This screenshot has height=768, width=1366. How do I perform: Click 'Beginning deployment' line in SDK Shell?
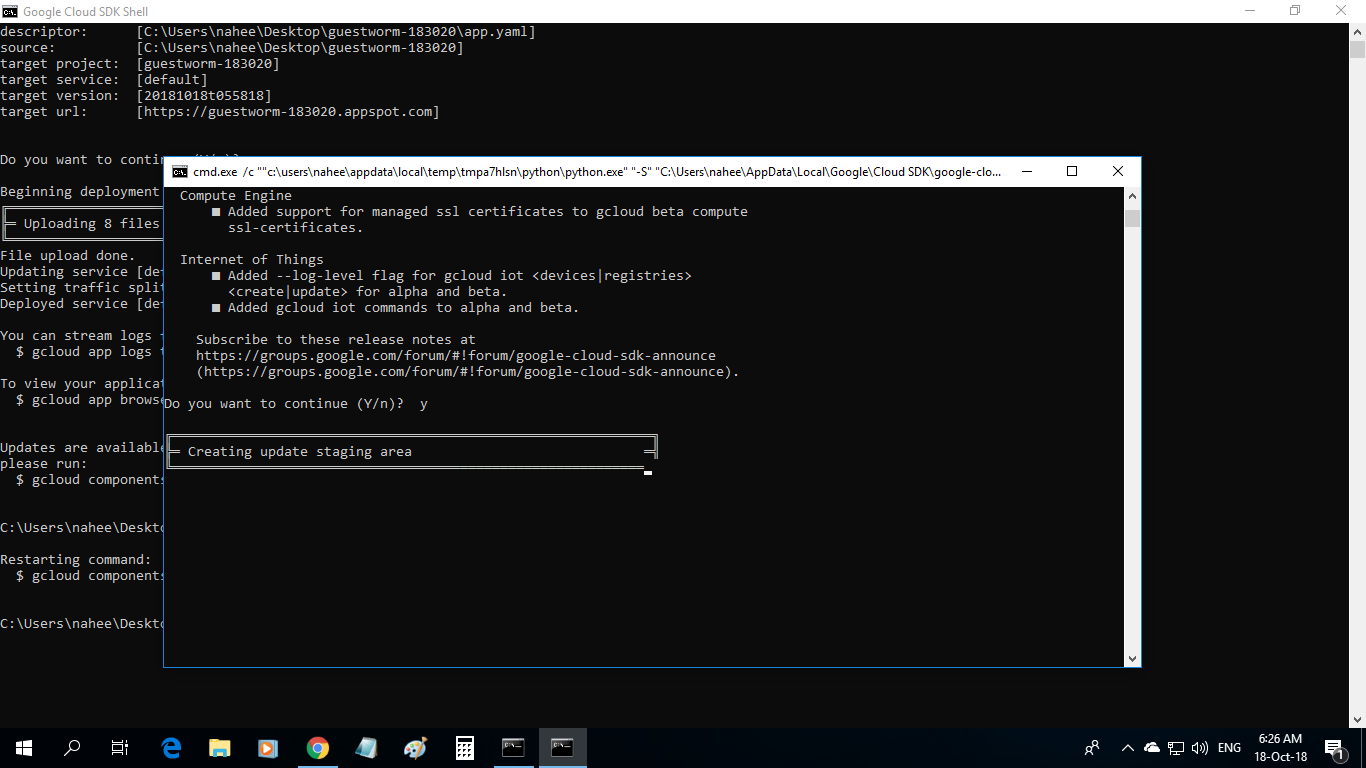pyautogui.click(x=80, y=192)
